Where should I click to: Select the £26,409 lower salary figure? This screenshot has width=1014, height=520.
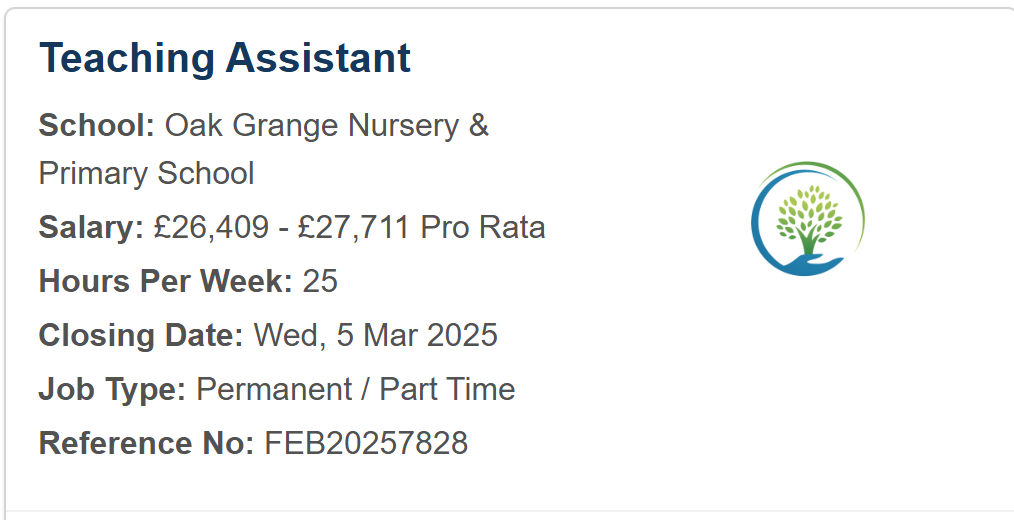(x=211, y=228)
